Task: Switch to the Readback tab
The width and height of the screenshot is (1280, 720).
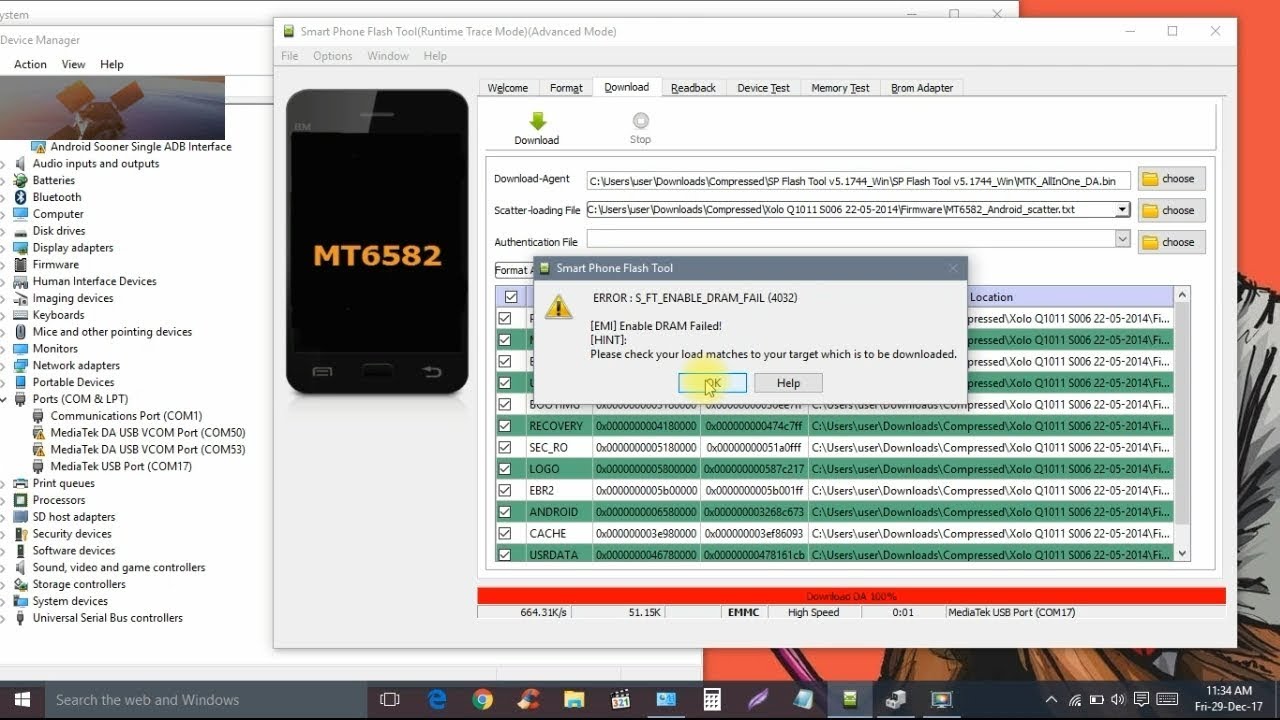Action: click(693, 88)
